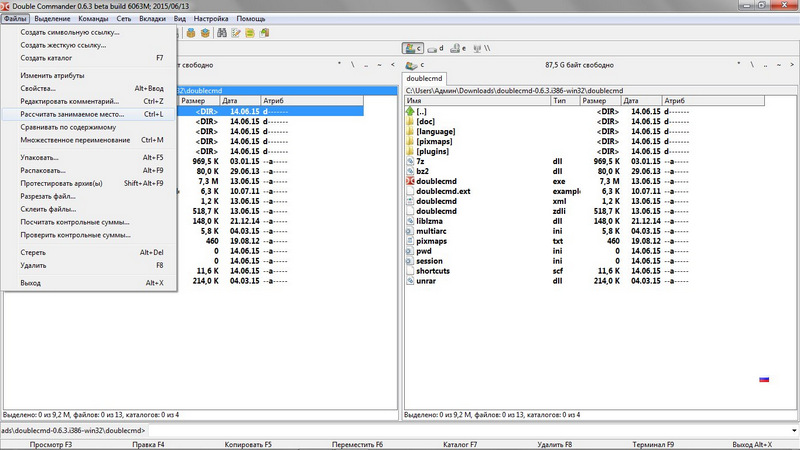This screenshot has height=450, width=800.
Task: Sort right panel by Имя column header
Action: tap(478, 101)
